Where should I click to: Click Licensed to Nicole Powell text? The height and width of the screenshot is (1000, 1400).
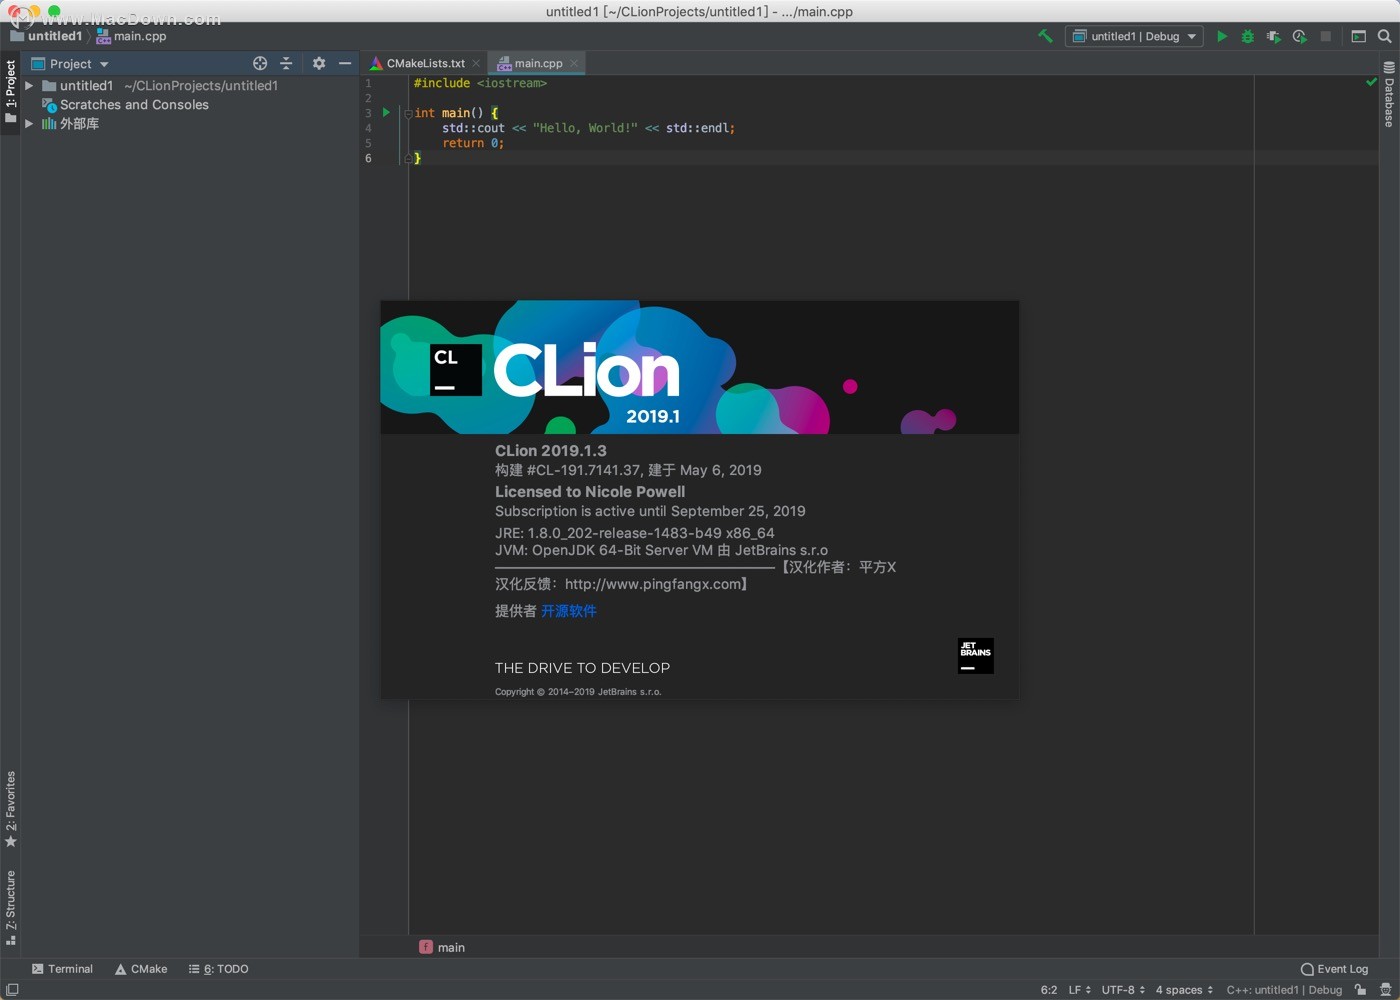tap(590, 492)
